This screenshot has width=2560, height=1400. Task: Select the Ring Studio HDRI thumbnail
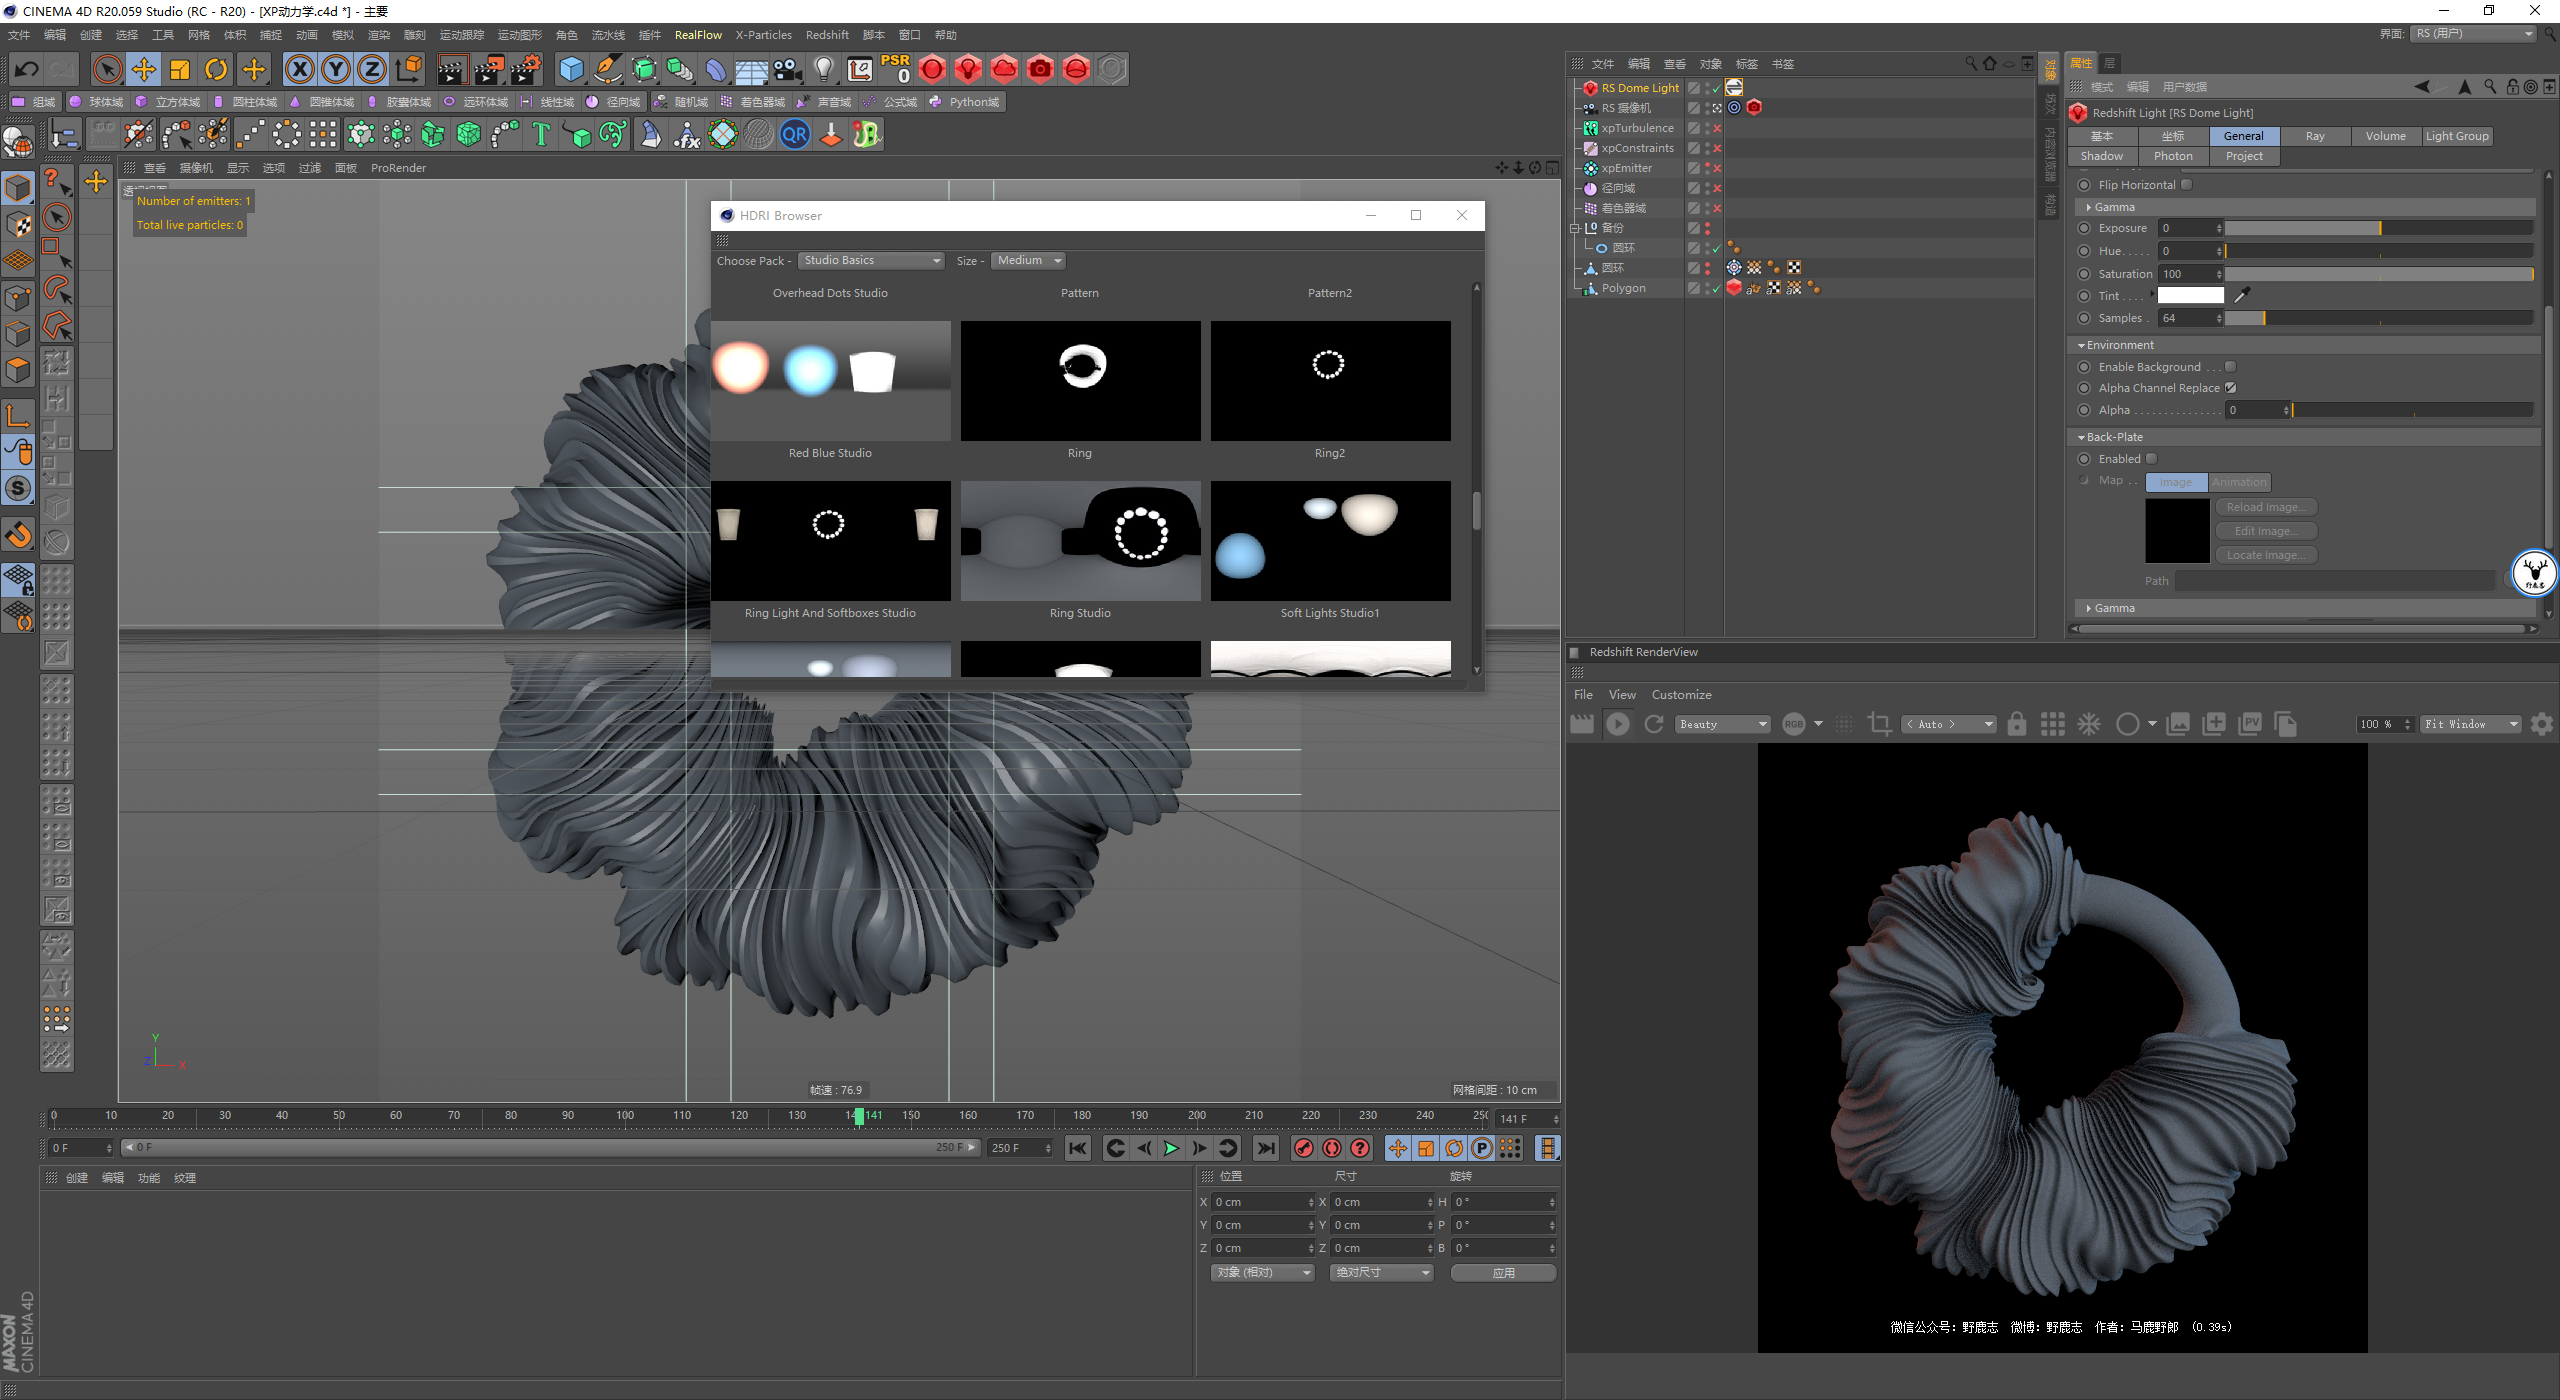(1080, 541)
